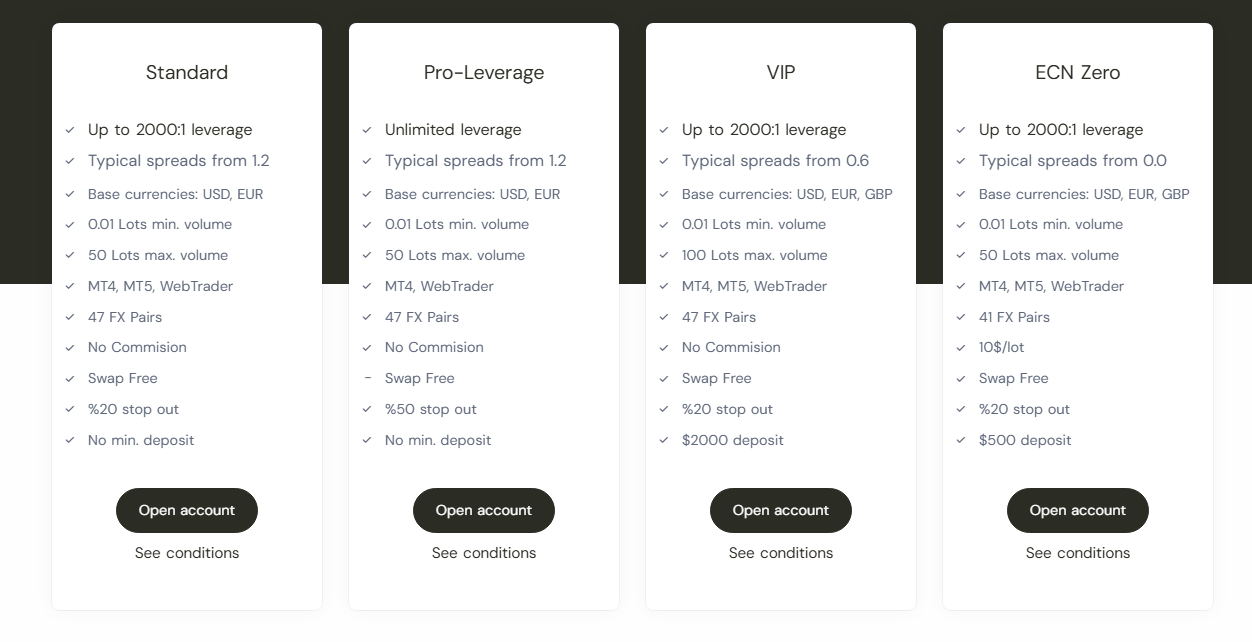View See conditions link for Standard

coord(187,553)
